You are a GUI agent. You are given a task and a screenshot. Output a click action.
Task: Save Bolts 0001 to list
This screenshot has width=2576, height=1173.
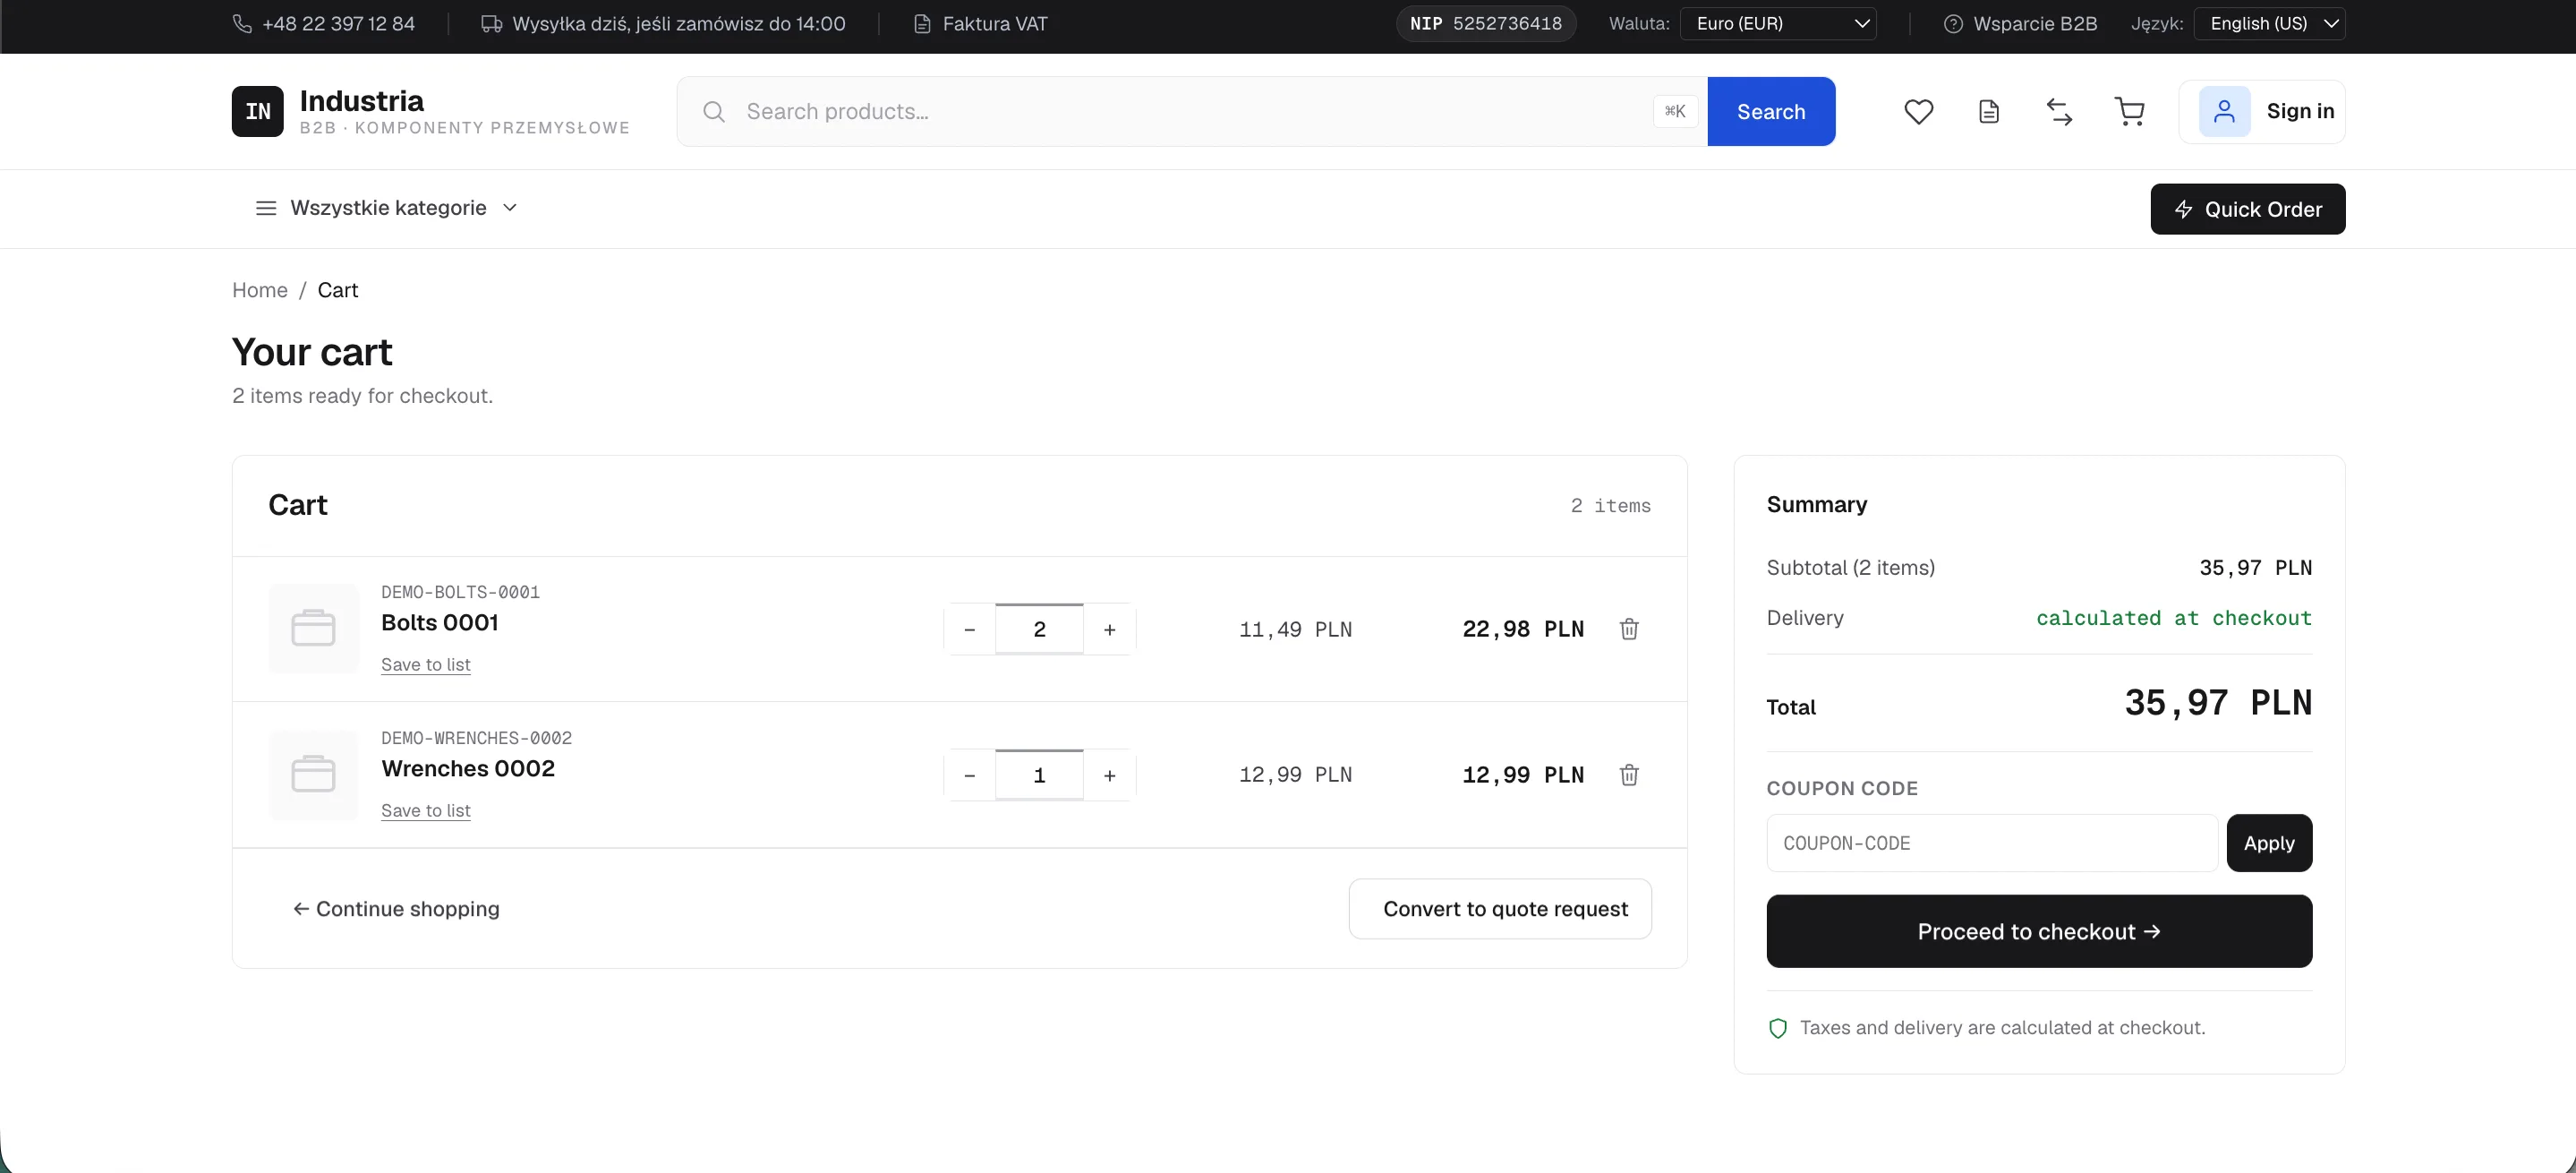pos(425,665)
